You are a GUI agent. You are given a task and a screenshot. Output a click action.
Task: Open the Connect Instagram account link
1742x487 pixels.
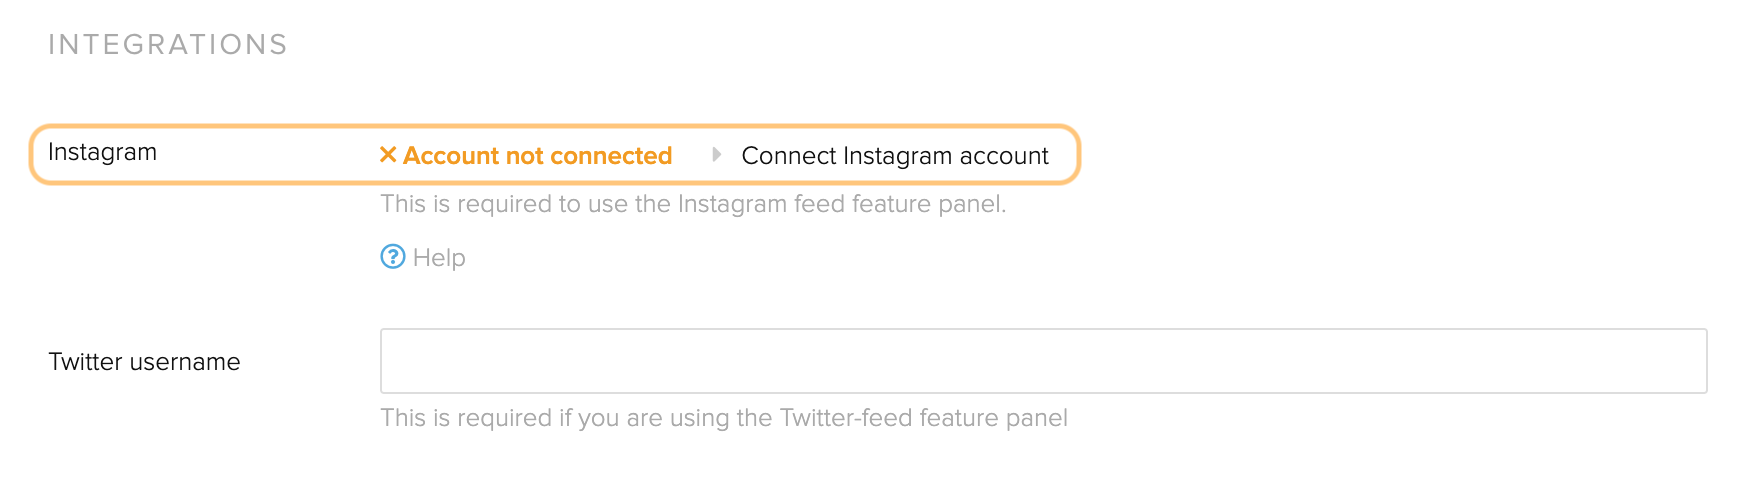click(x=895, y=156)
